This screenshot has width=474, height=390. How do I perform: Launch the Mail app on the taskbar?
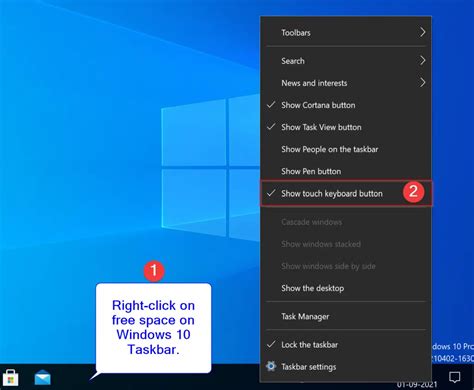(x=43, y=378)
